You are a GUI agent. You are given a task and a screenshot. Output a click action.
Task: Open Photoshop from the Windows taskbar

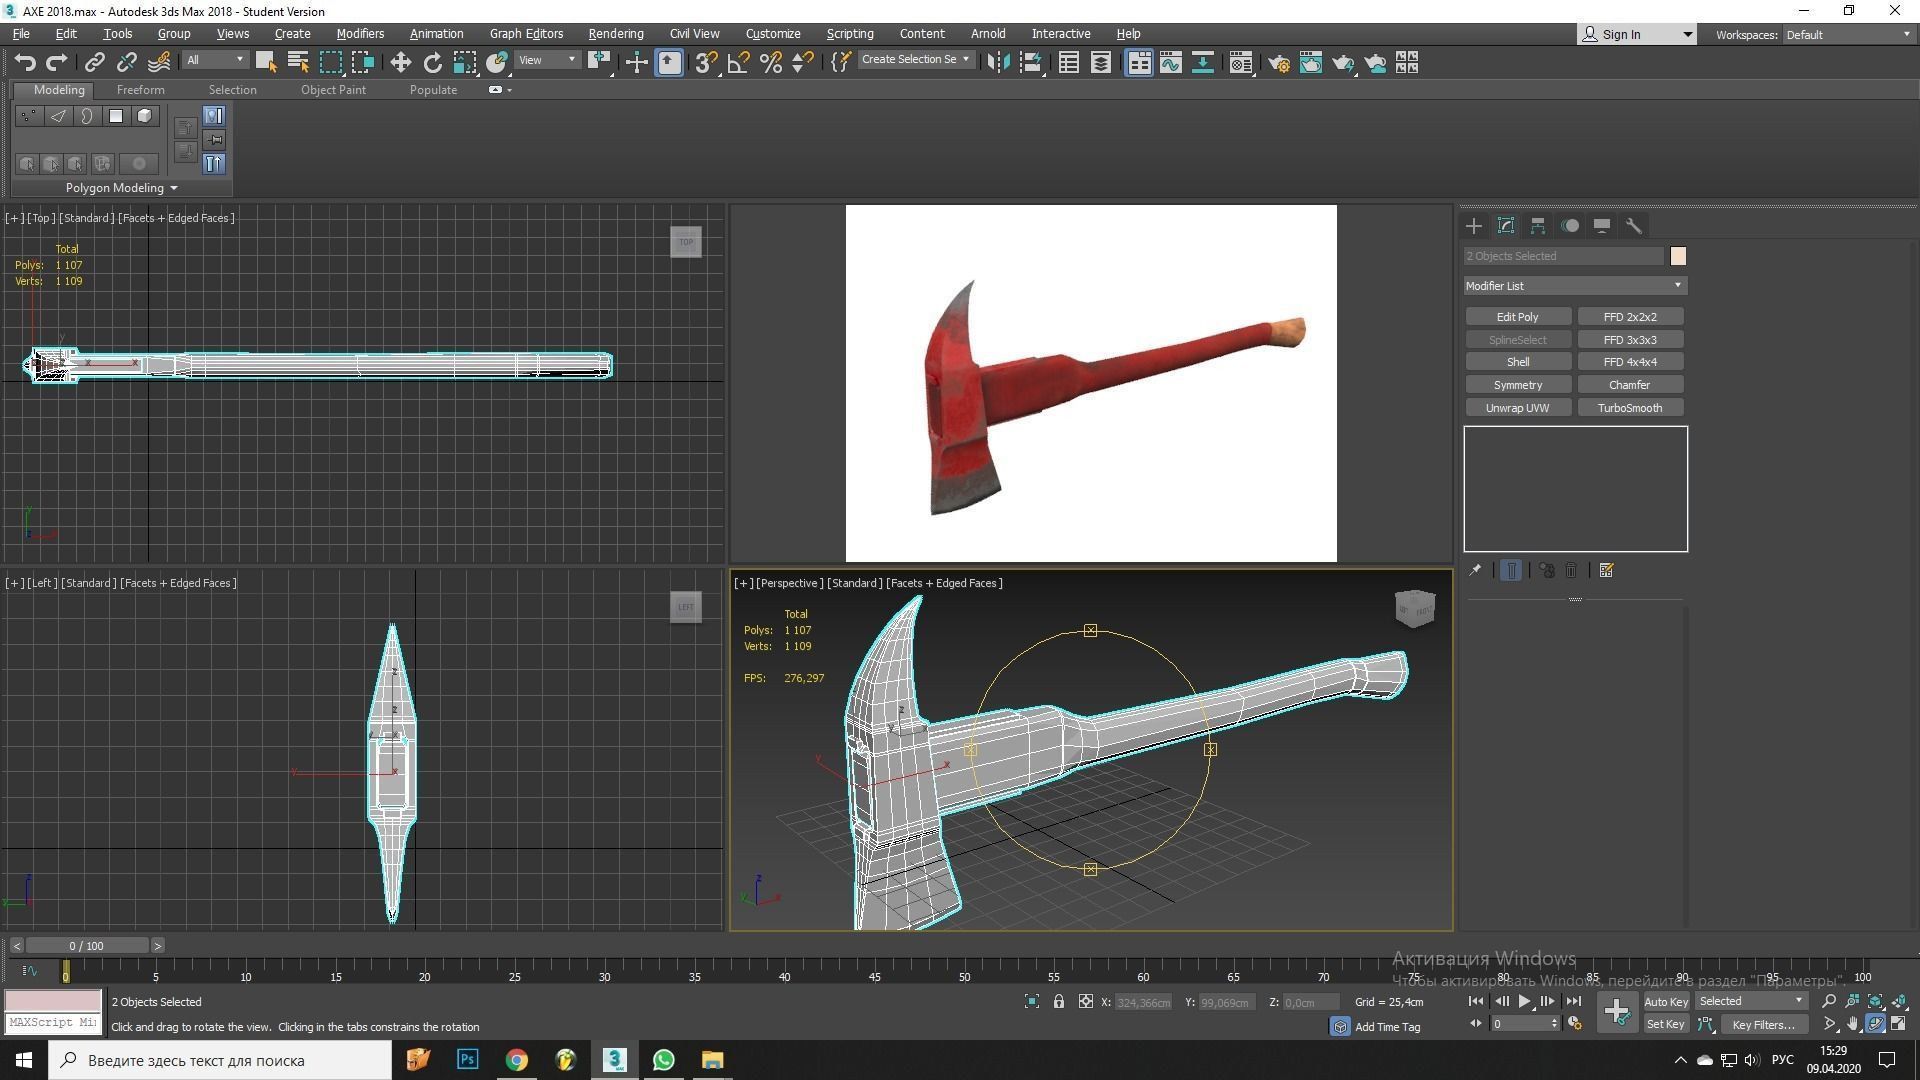click(x=467, y=1060)
